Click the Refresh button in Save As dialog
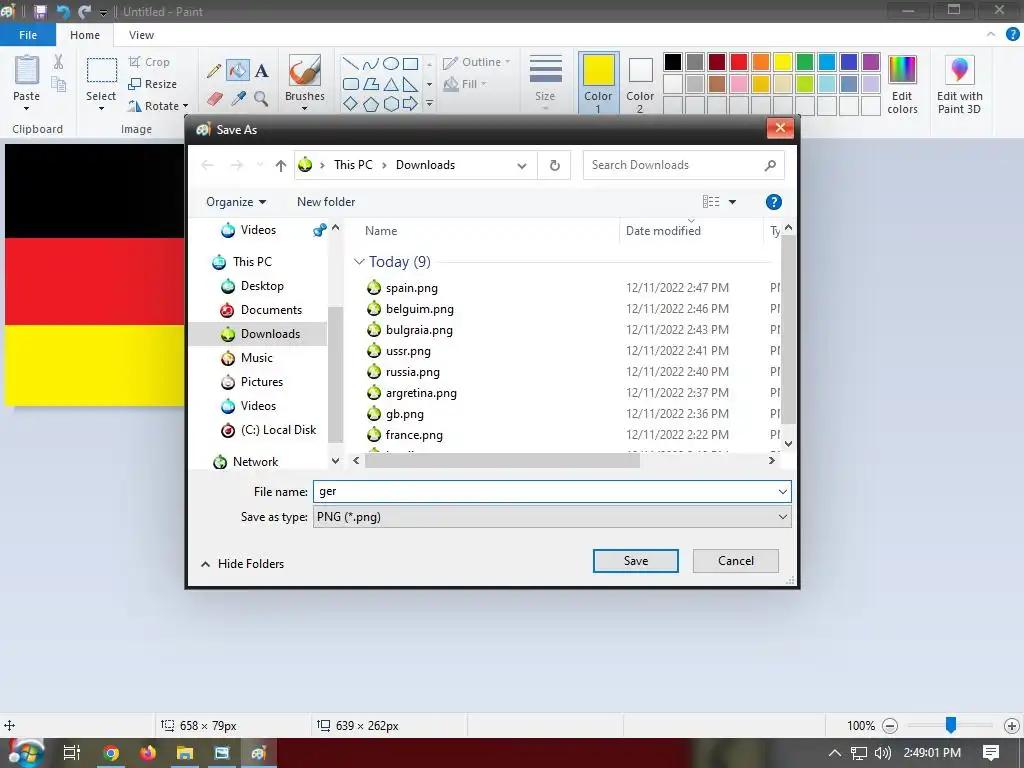The height and width of the screenshot is (768, 1024). tap(554, 165)
